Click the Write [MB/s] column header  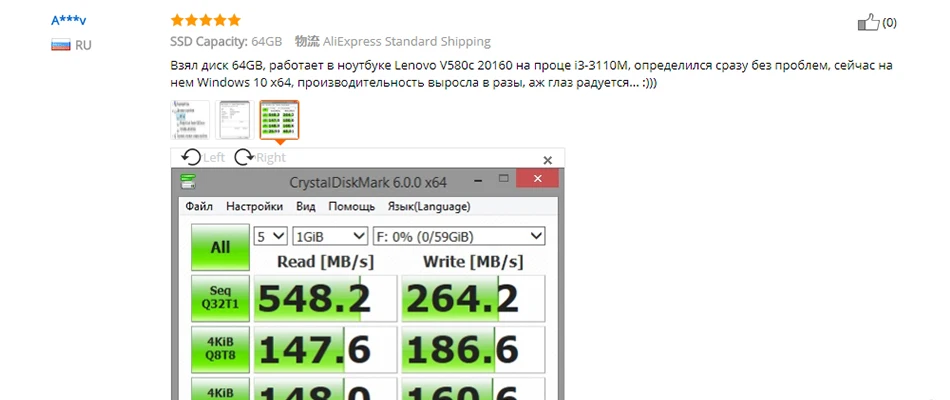coord(473,261)
